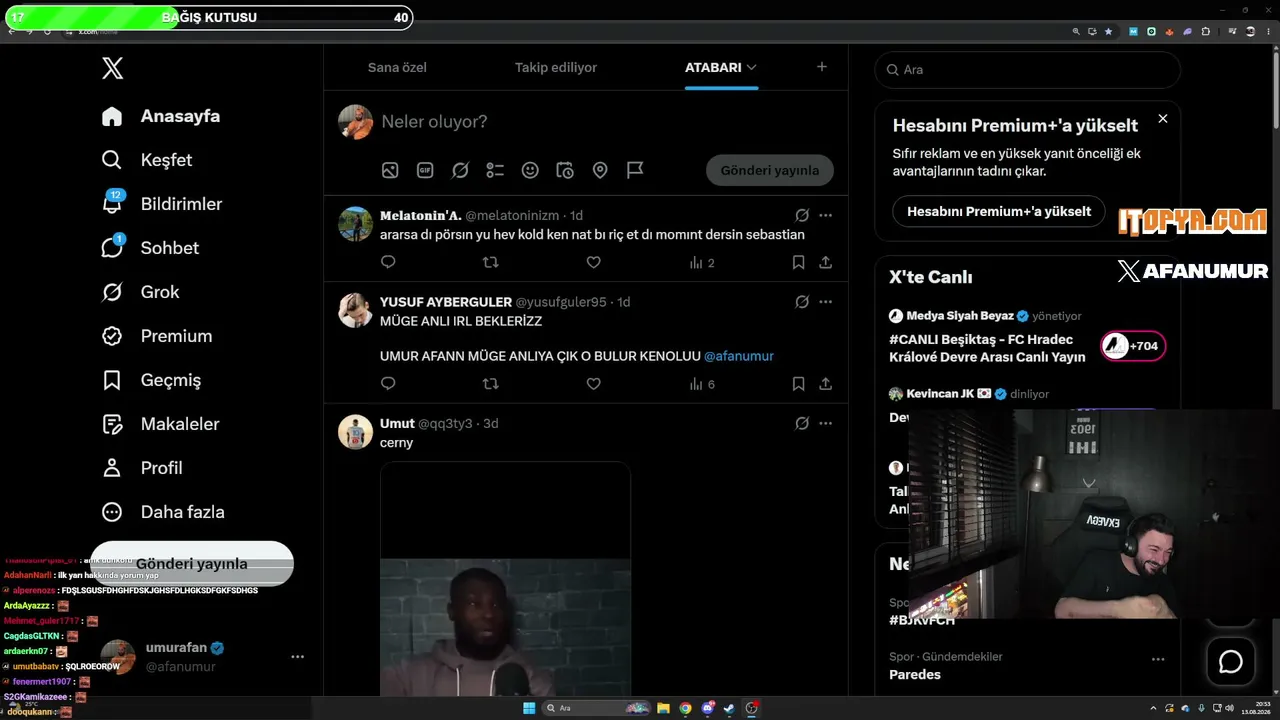Open account menu for umurafan

click(297, 657)
